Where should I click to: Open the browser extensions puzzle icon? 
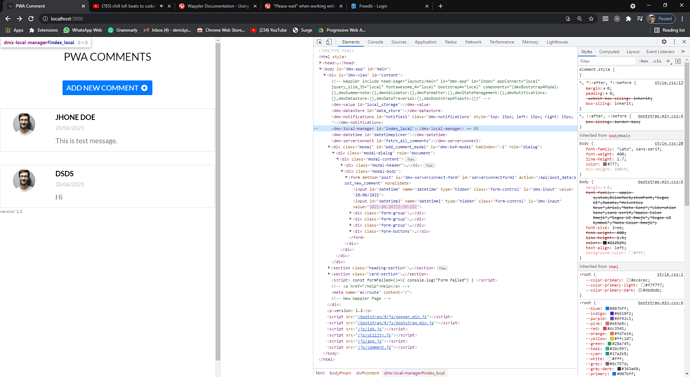click(x=628, y=18)
